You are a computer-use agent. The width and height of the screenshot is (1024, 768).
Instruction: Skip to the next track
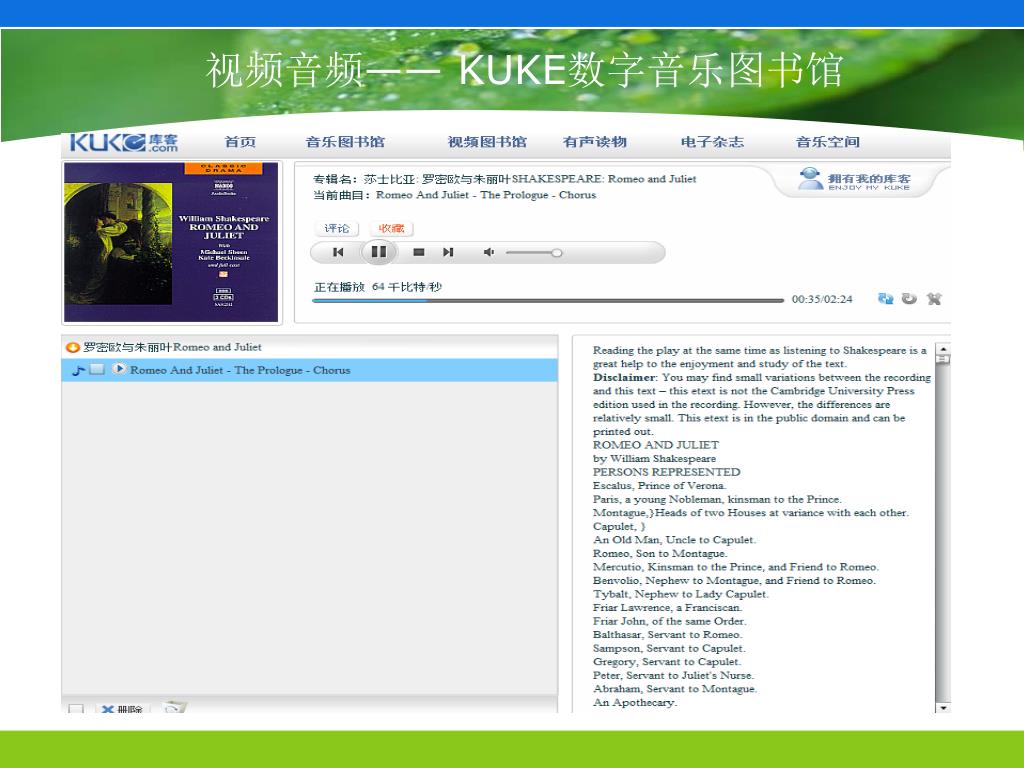(x=448, y=252)
